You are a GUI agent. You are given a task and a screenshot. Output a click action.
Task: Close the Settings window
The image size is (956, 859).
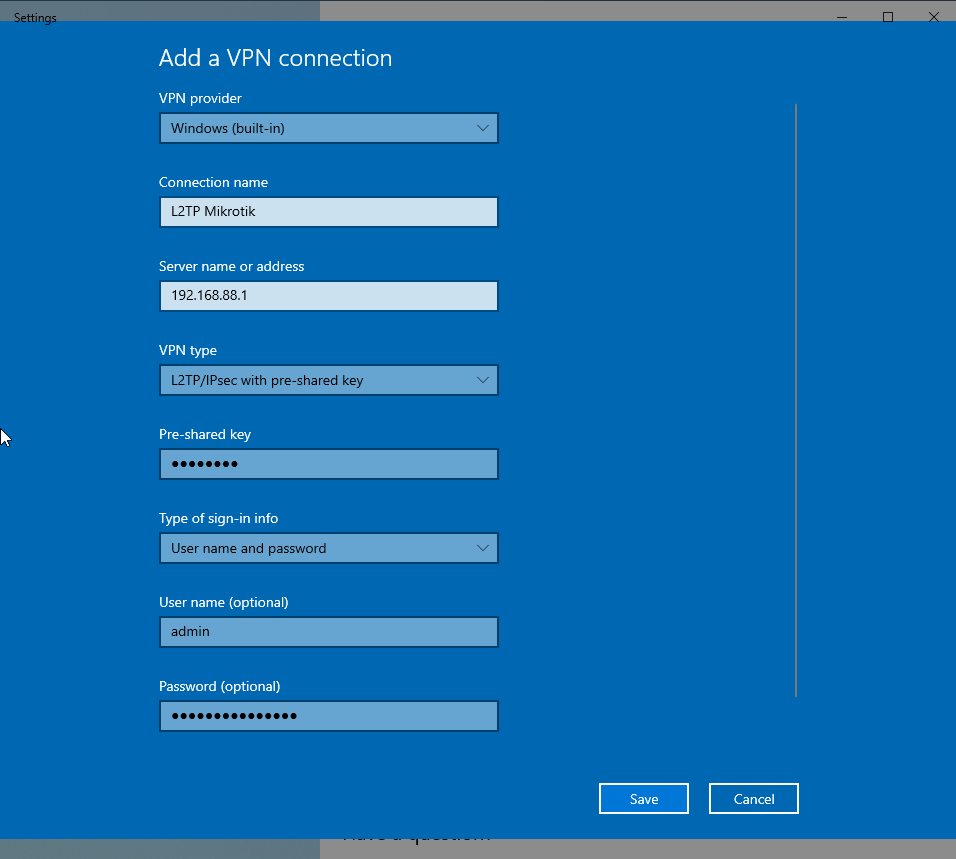[934, 17]
